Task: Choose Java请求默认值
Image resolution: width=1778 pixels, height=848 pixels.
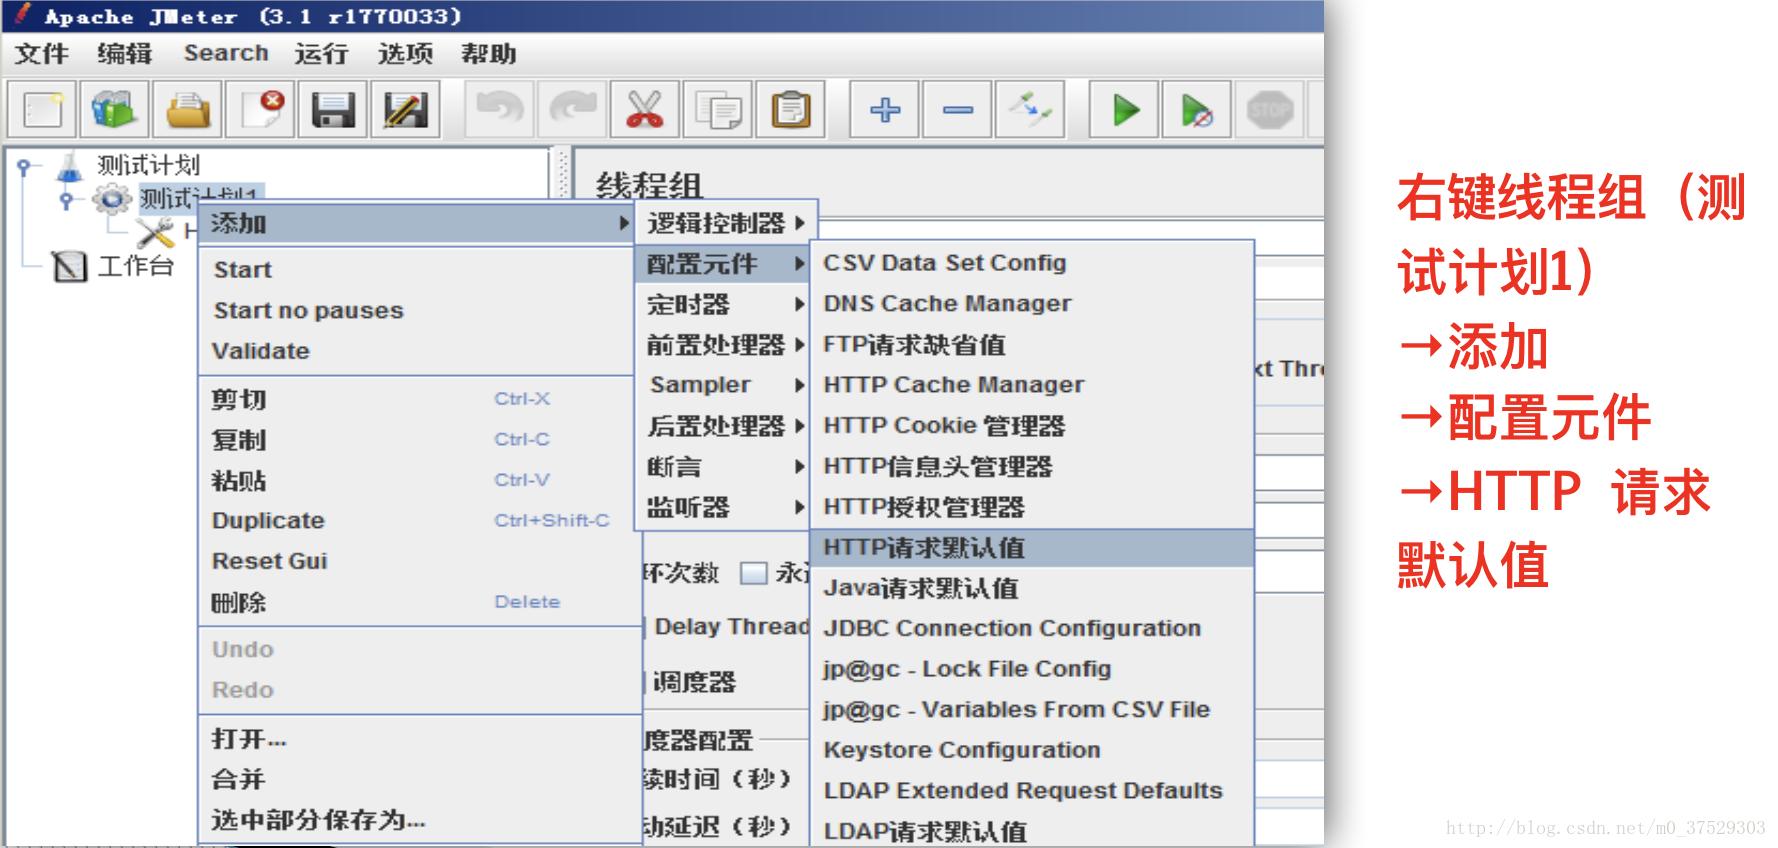Action: (1032, 588)
